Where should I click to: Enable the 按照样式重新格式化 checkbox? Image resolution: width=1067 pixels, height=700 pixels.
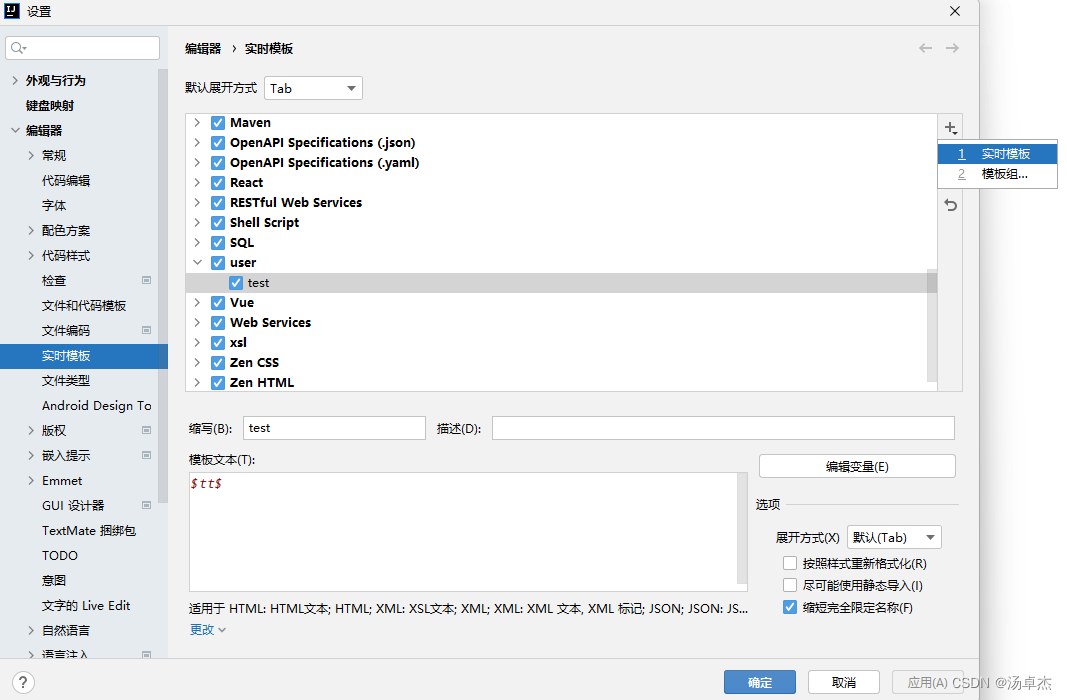(790, 563)
